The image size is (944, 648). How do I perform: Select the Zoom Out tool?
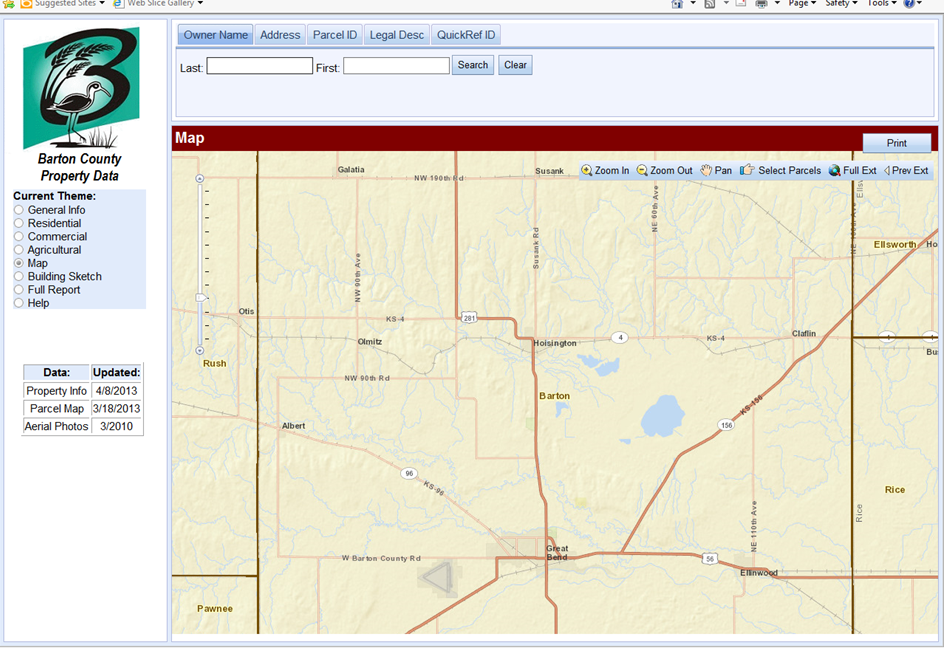pyautogui.click(x=663, y=170)
